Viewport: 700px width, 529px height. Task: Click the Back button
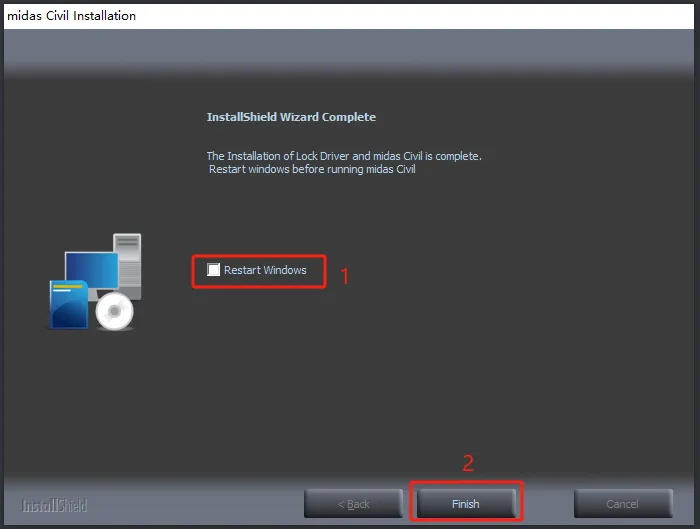point(353,504)
